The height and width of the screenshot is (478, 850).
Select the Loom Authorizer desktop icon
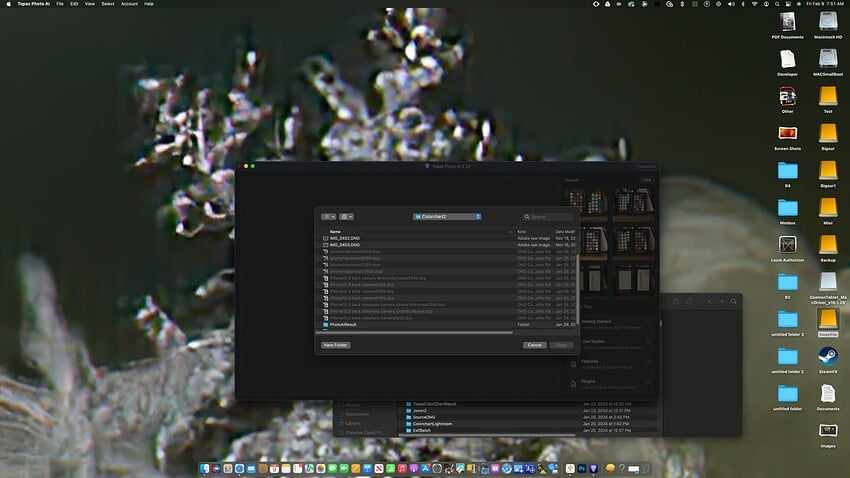tap(787, 245)
